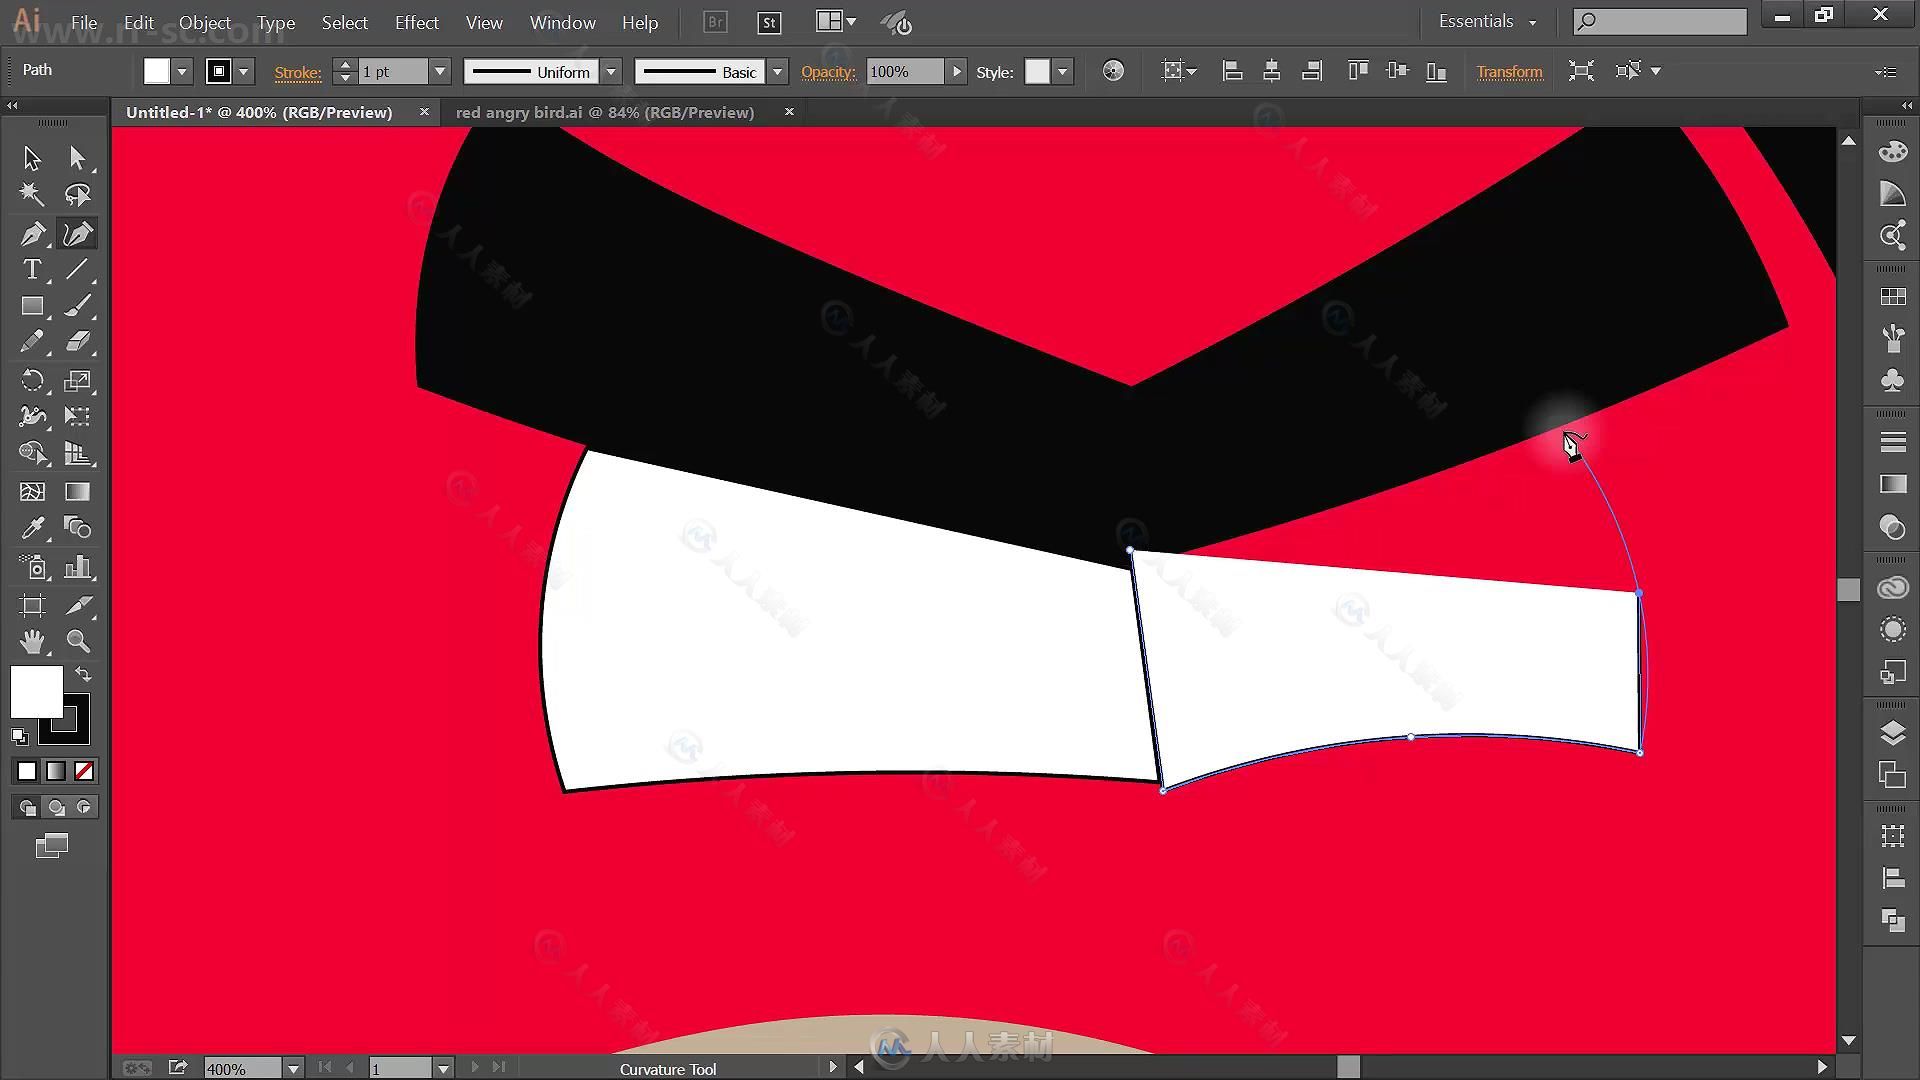Open the Layers panel icon
The image size is (1920, 1080).
(1892, 733)
